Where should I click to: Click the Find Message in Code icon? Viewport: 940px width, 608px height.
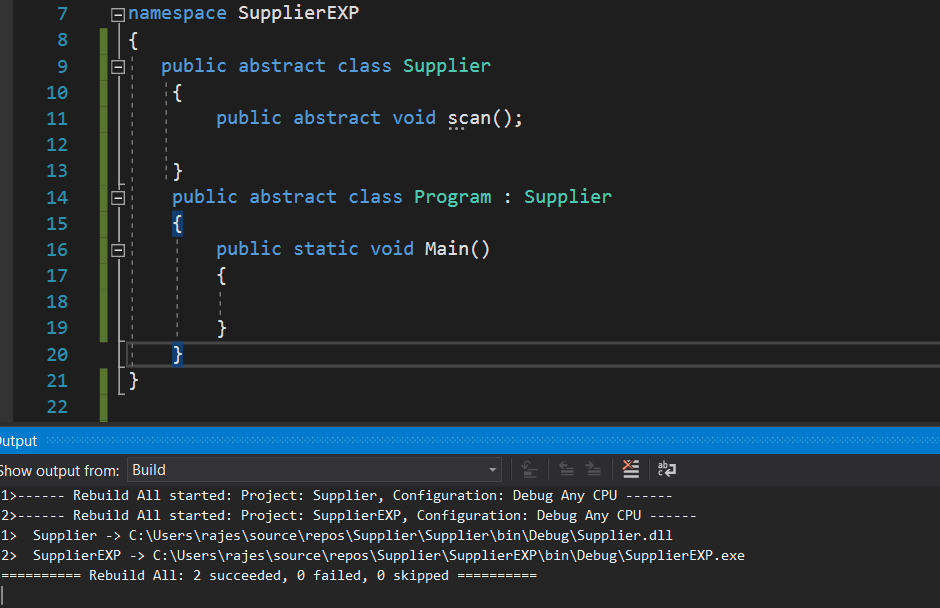pos(529,469)
